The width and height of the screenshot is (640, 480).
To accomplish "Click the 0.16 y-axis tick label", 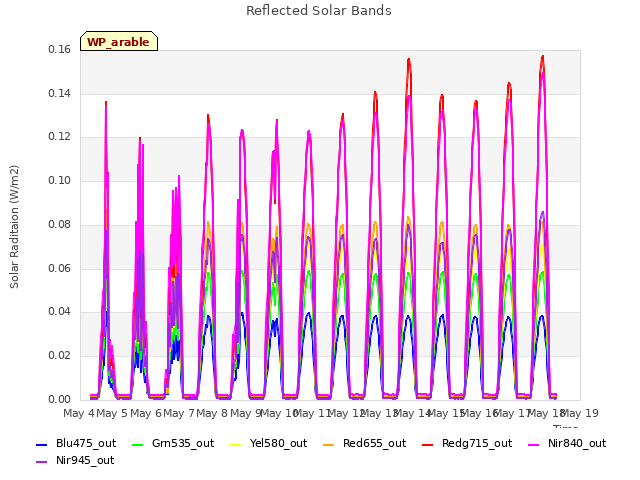I will click(60, 50).
